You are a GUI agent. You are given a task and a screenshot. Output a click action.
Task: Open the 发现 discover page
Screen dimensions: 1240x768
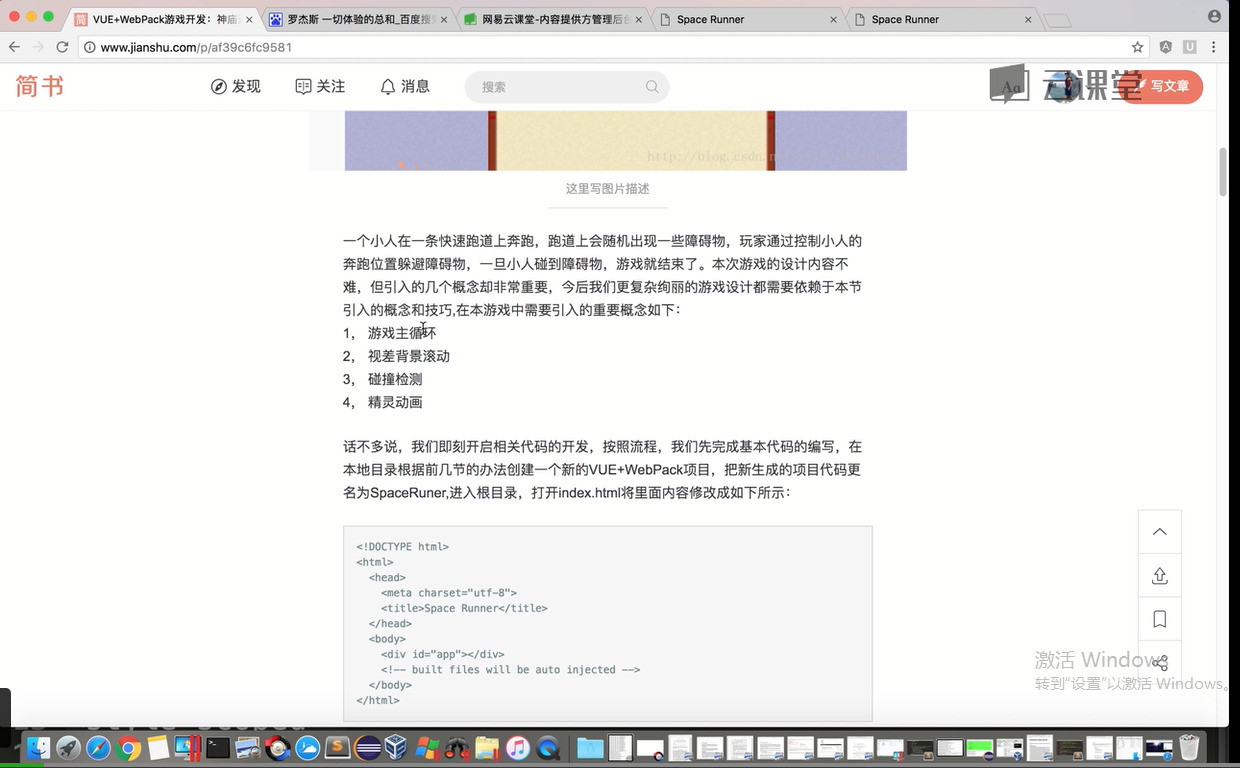coord(236,87)
